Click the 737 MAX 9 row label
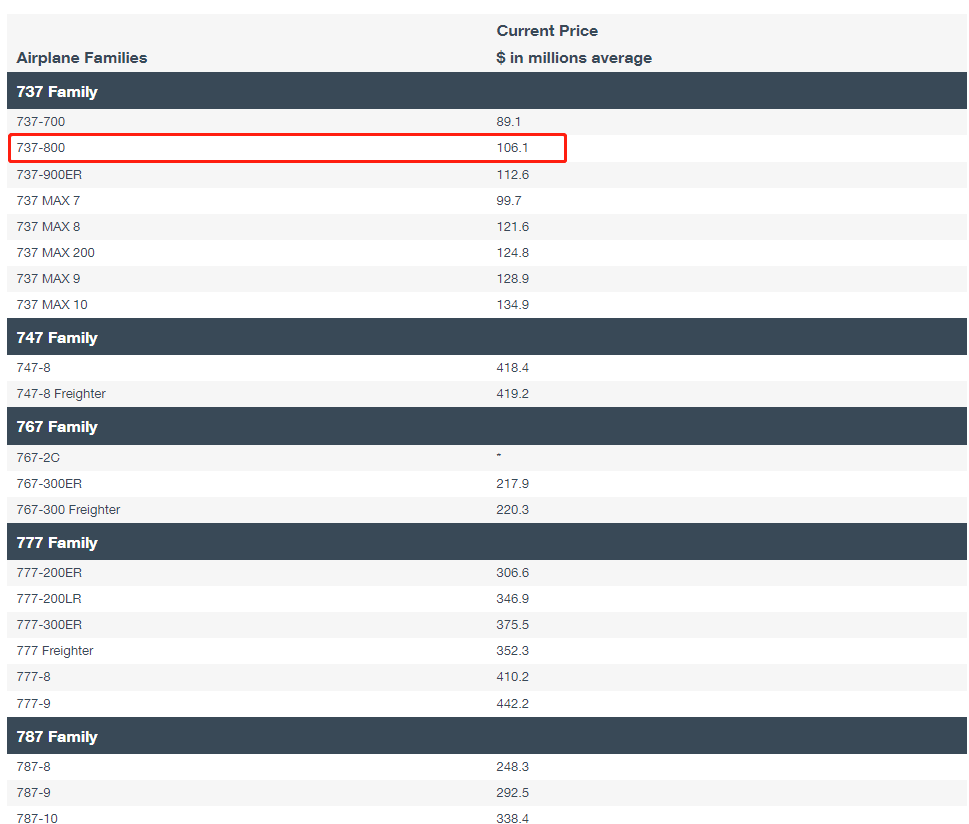The width and height of the screenshot is (969, 824). click(48, 279)
